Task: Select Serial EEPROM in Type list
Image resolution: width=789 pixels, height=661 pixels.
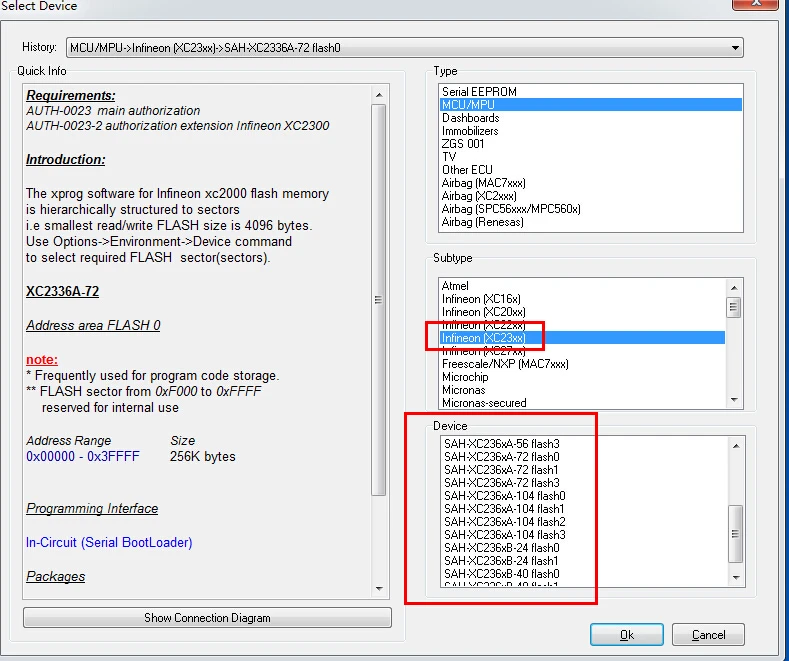Action: 590,92
